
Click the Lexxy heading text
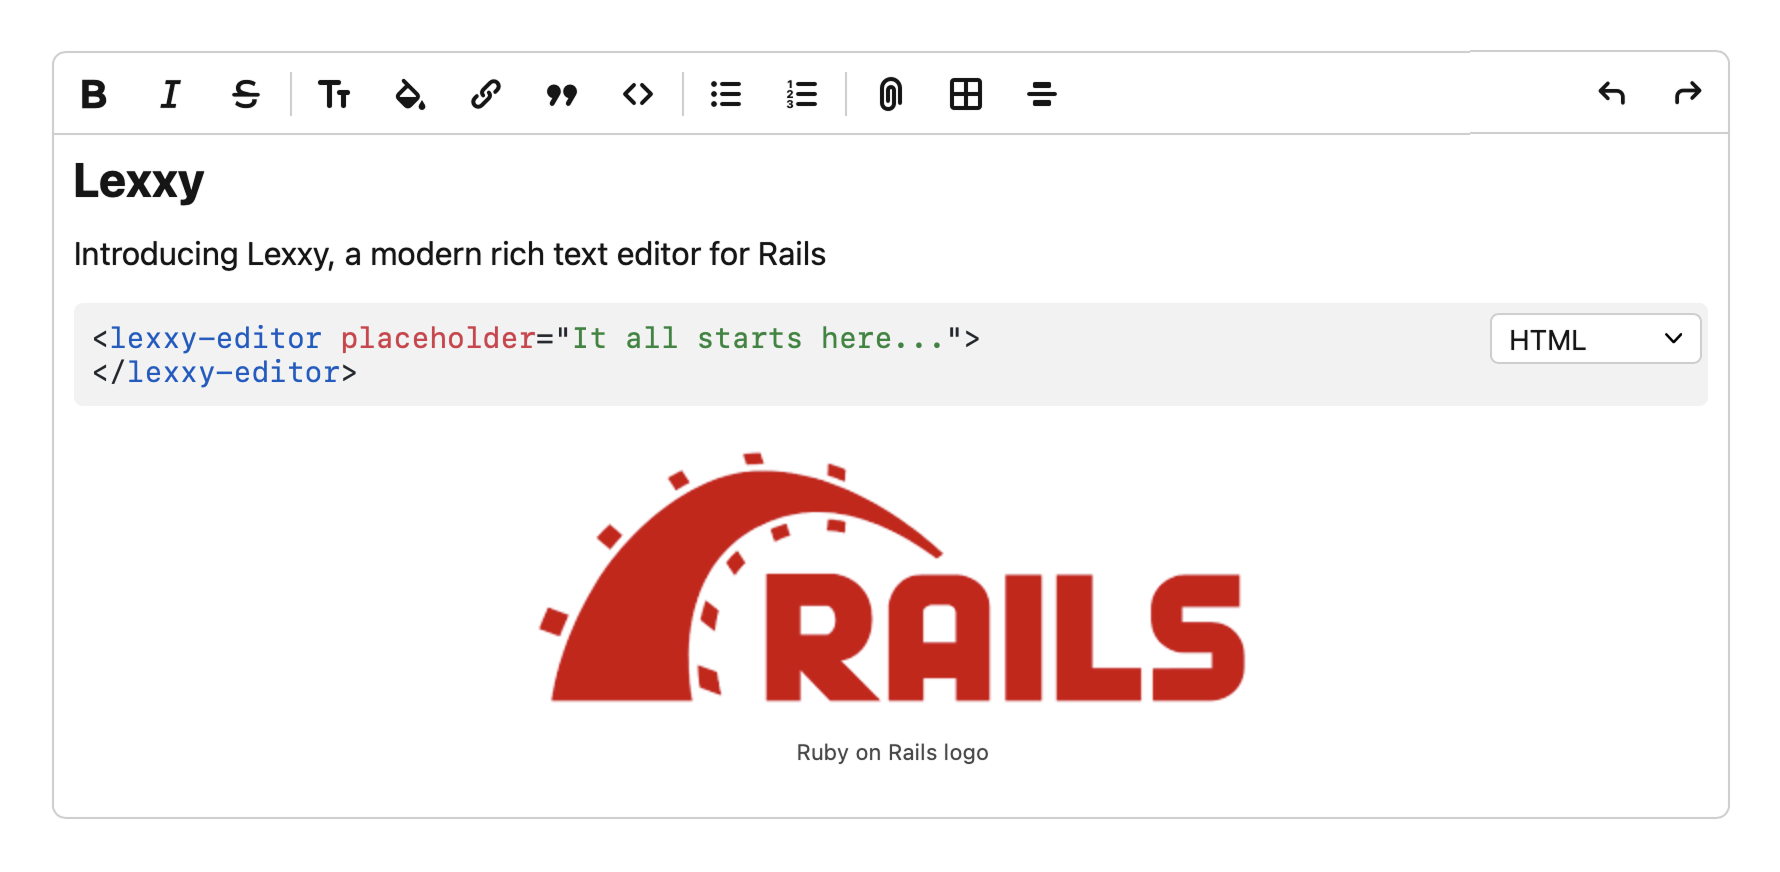coord(139,181)
